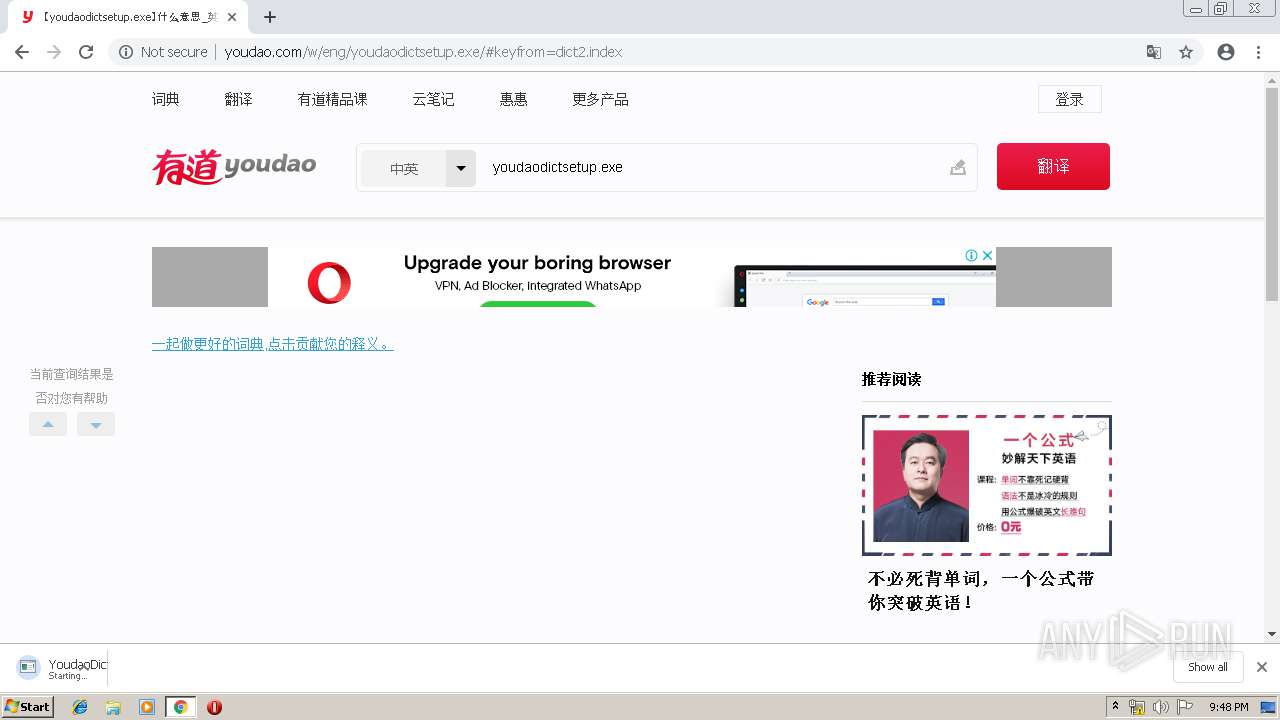The height and width of the screenshot is (720, 1280).
Task: Close the downloads bar
Action: pyautogui.click(x=1262, y=667)
